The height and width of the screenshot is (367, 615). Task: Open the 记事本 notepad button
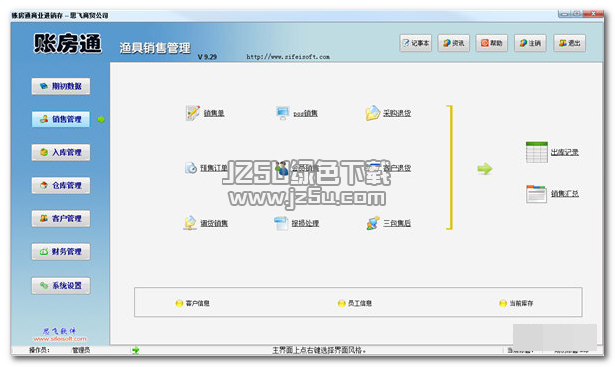pyautogui.click(x=416, y=43)
